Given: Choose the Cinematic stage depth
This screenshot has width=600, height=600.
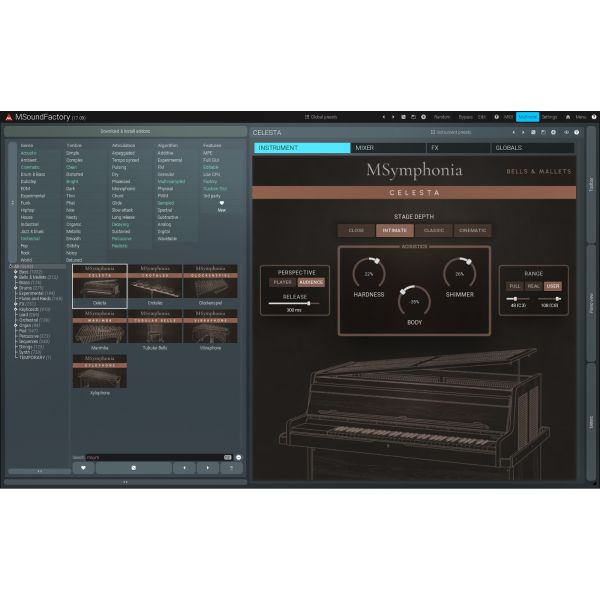Looking at the screenshot, I should 473,230.
